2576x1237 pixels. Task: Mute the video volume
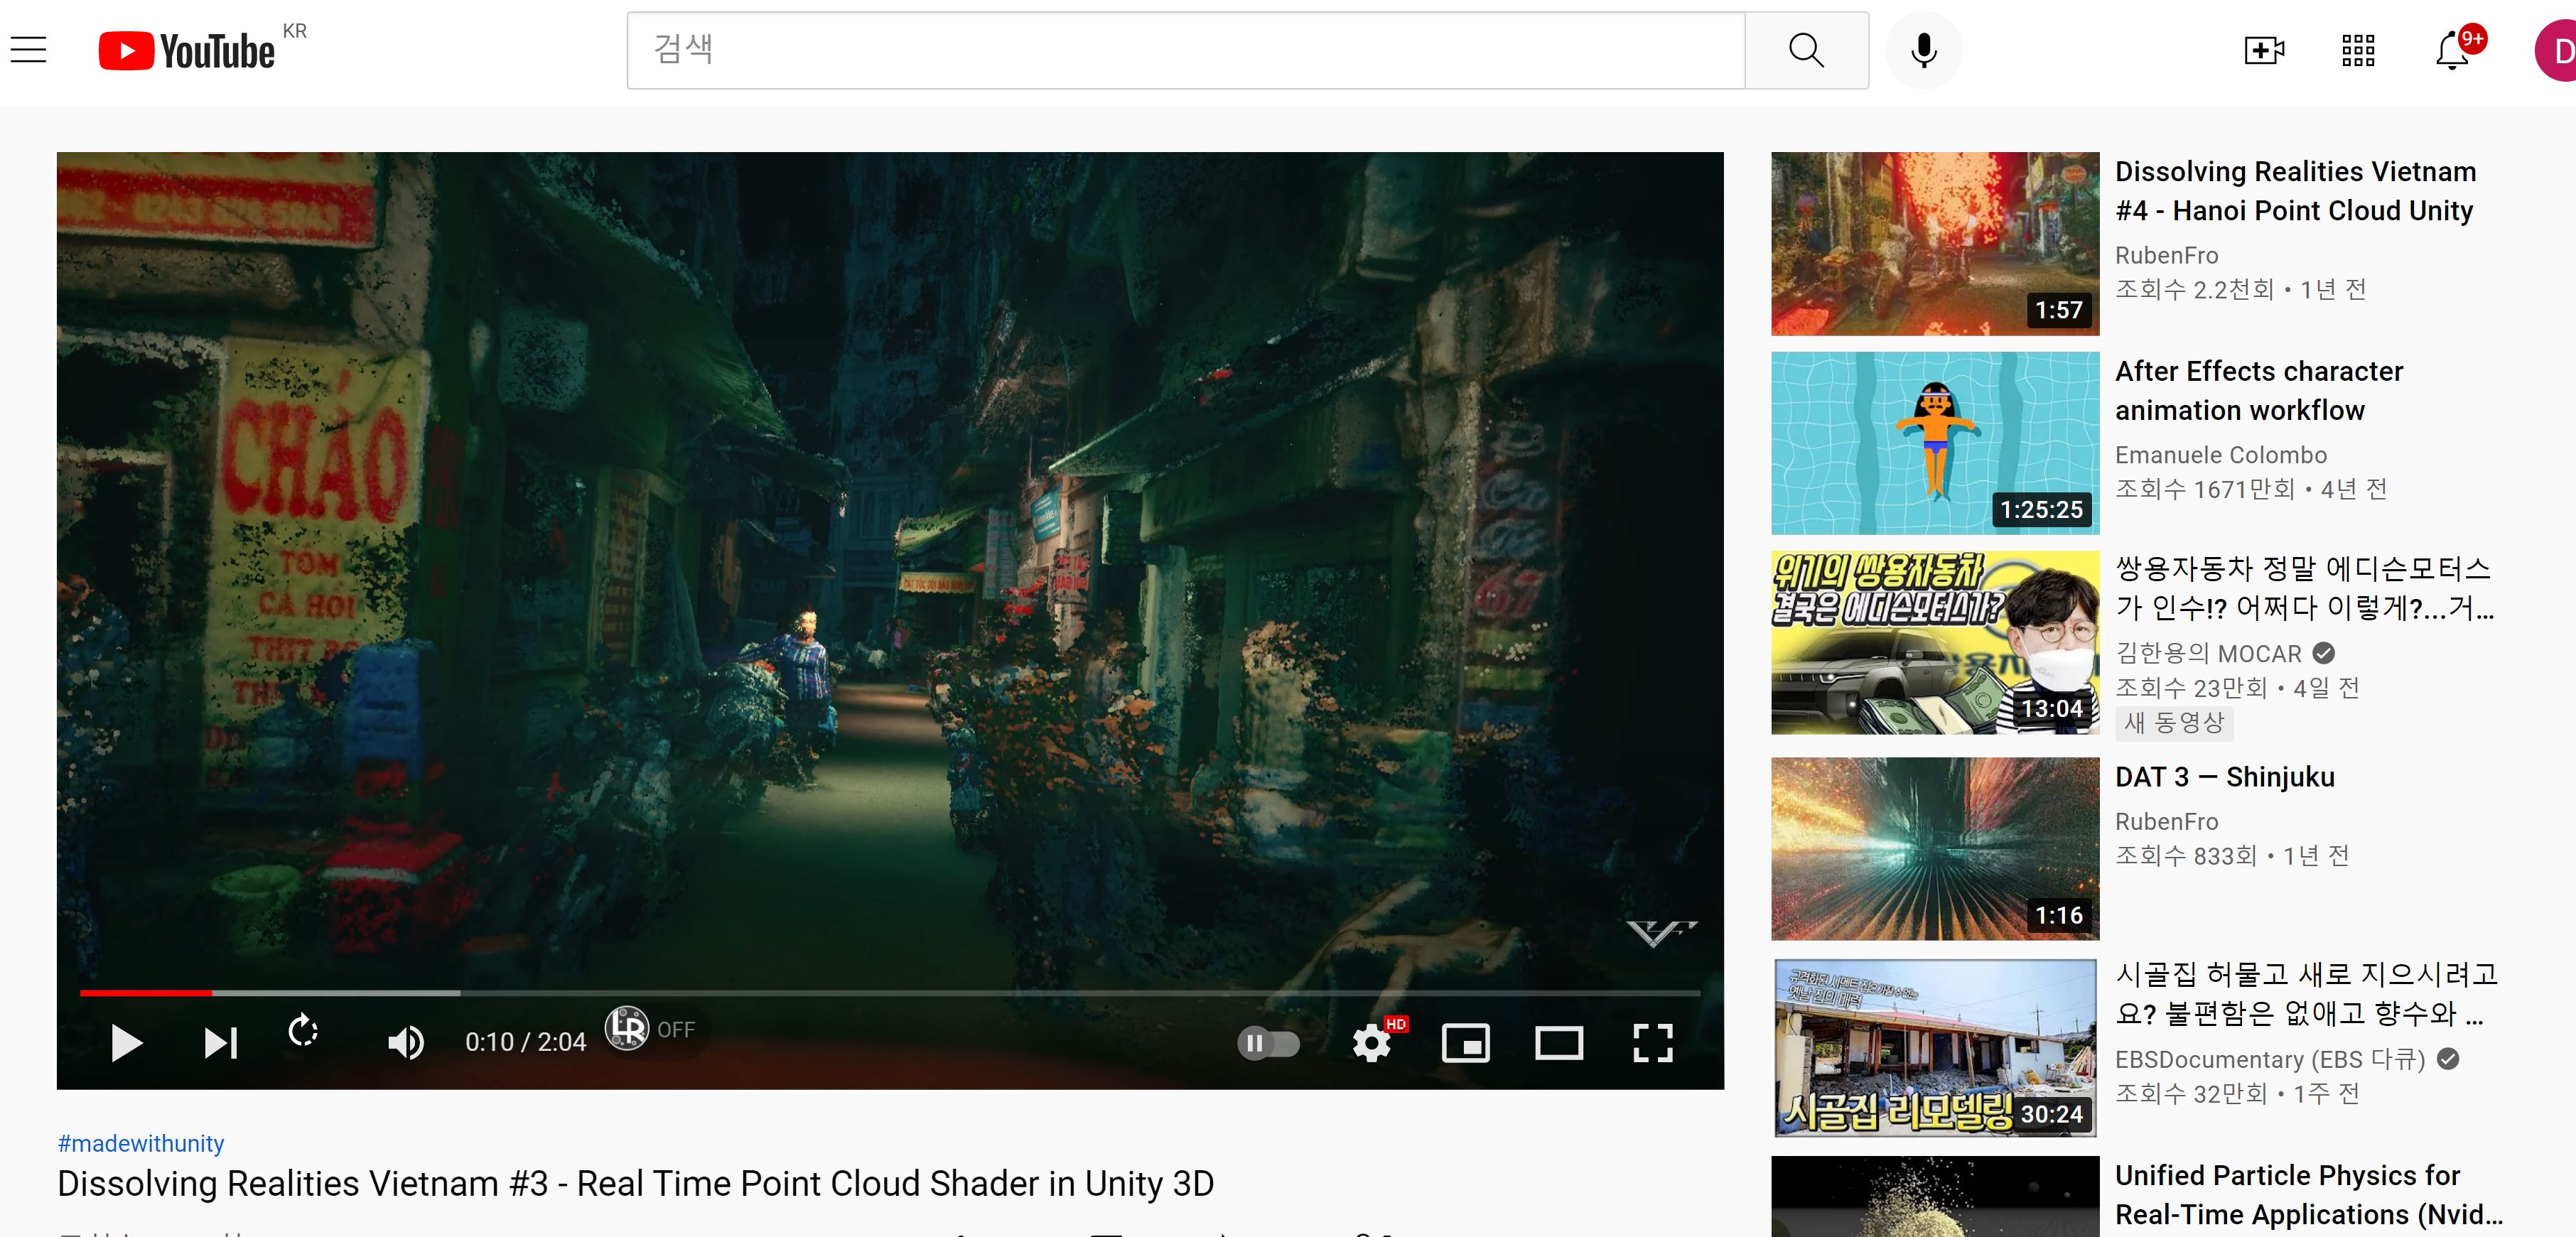pyautogui.click(x=405, y=1043)
